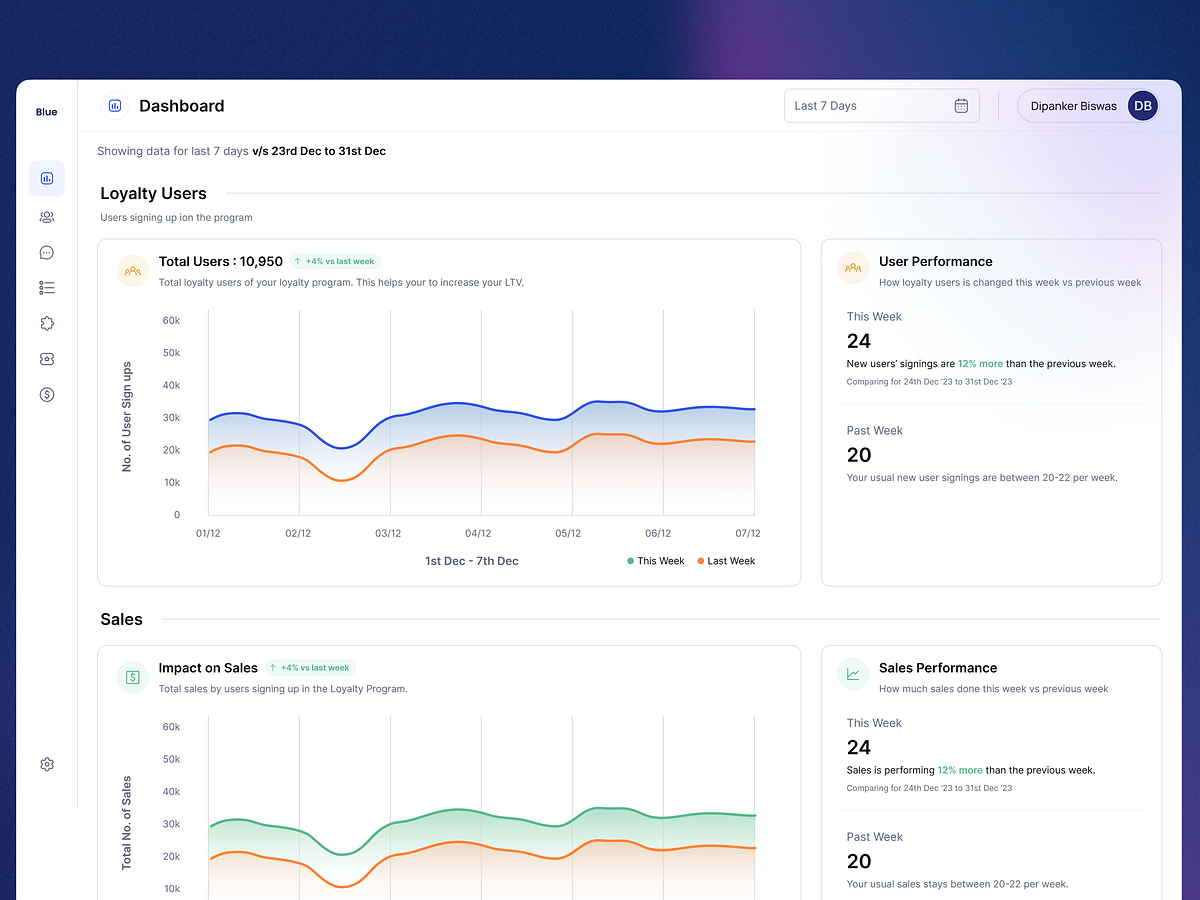The image size is (1200, 900).
Task: Click the Blue logo at the top
Action: tap(46, 112)
